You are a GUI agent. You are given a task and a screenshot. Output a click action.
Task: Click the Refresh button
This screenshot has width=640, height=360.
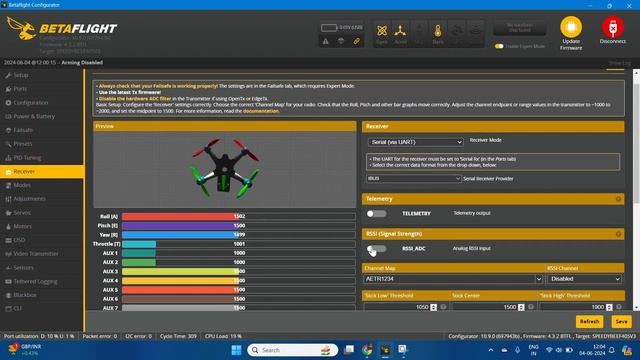[589, 322]
